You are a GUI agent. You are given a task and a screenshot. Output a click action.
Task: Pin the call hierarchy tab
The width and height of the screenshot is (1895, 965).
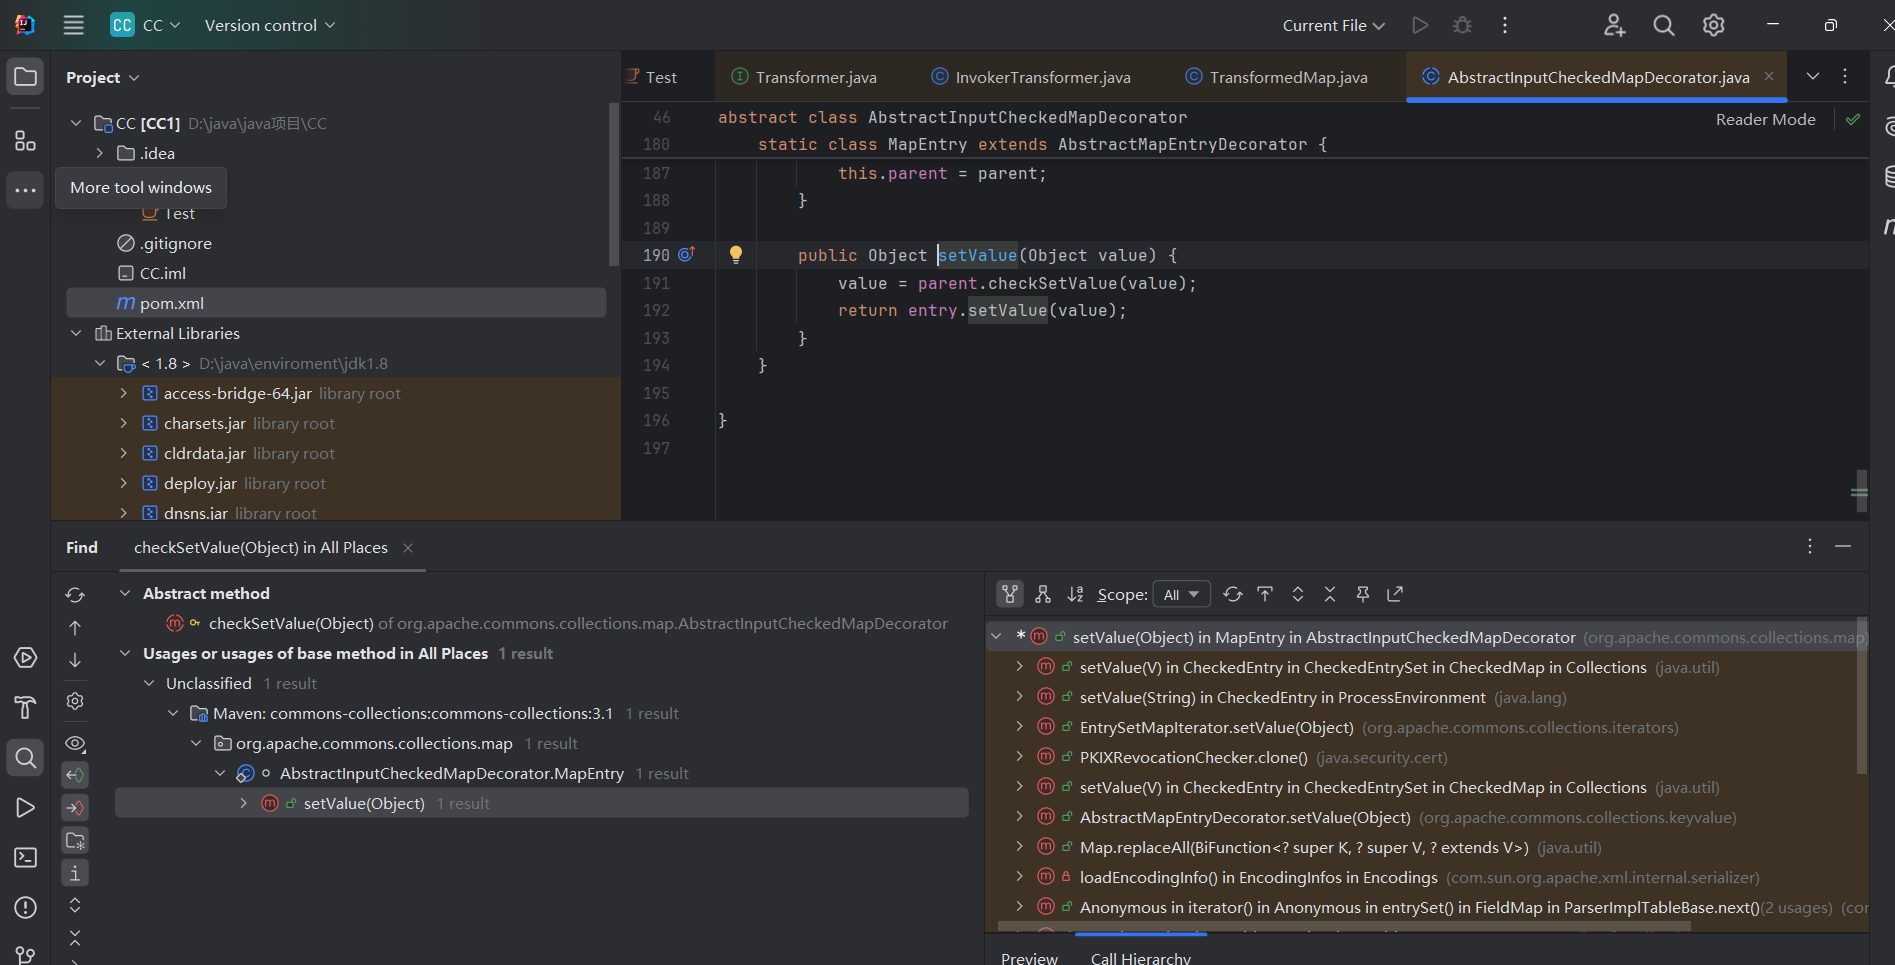pos(1362,594)
